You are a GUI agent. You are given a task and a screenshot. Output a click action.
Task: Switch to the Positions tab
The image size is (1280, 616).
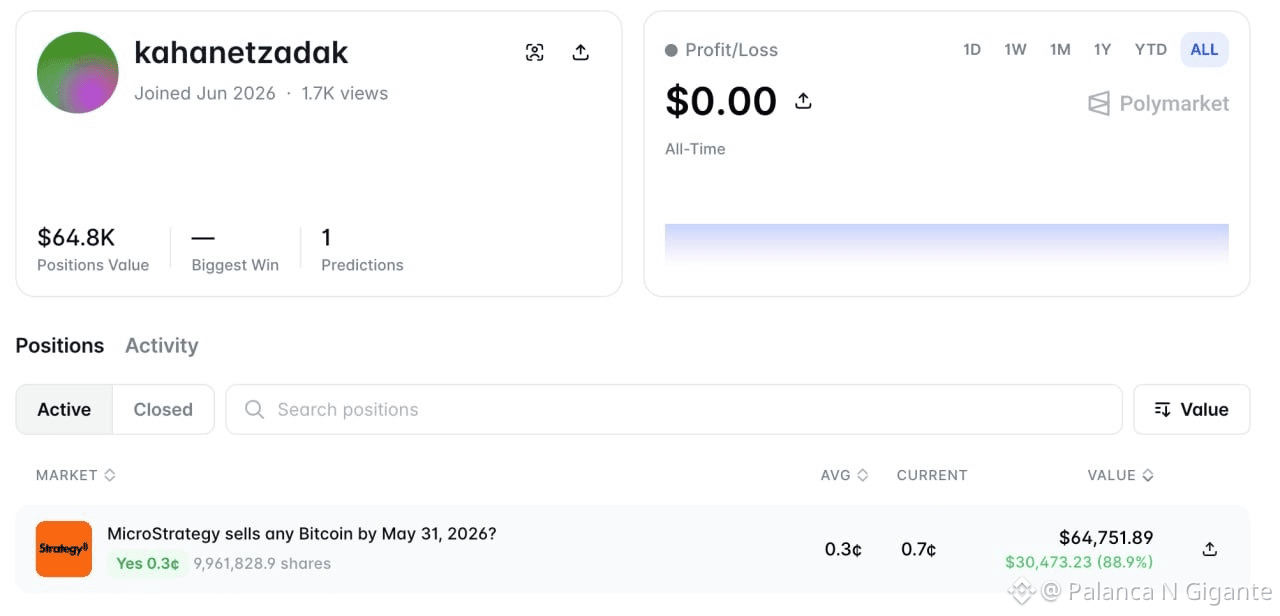point(60,345)
